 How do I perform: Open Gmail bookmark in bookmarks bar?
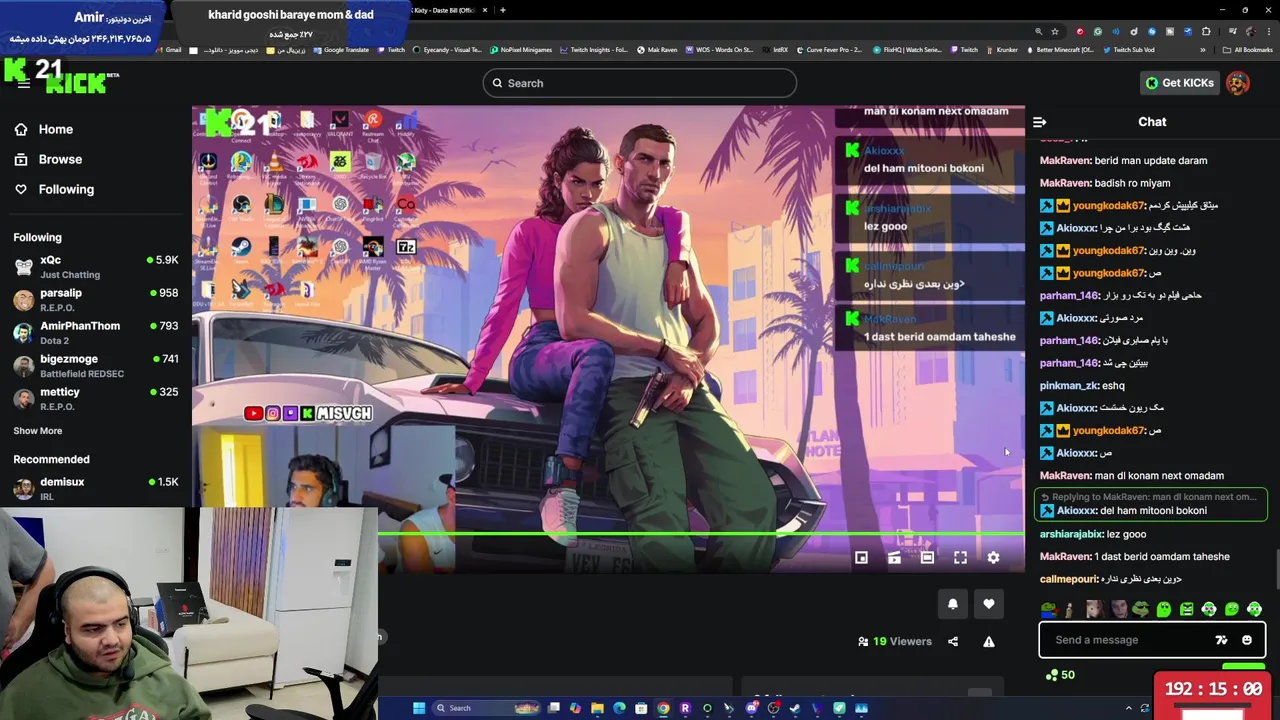point(169,50)
